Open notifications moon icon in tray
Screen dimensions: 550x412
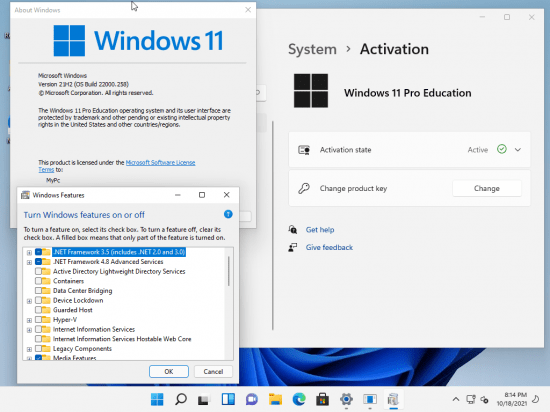536,399
